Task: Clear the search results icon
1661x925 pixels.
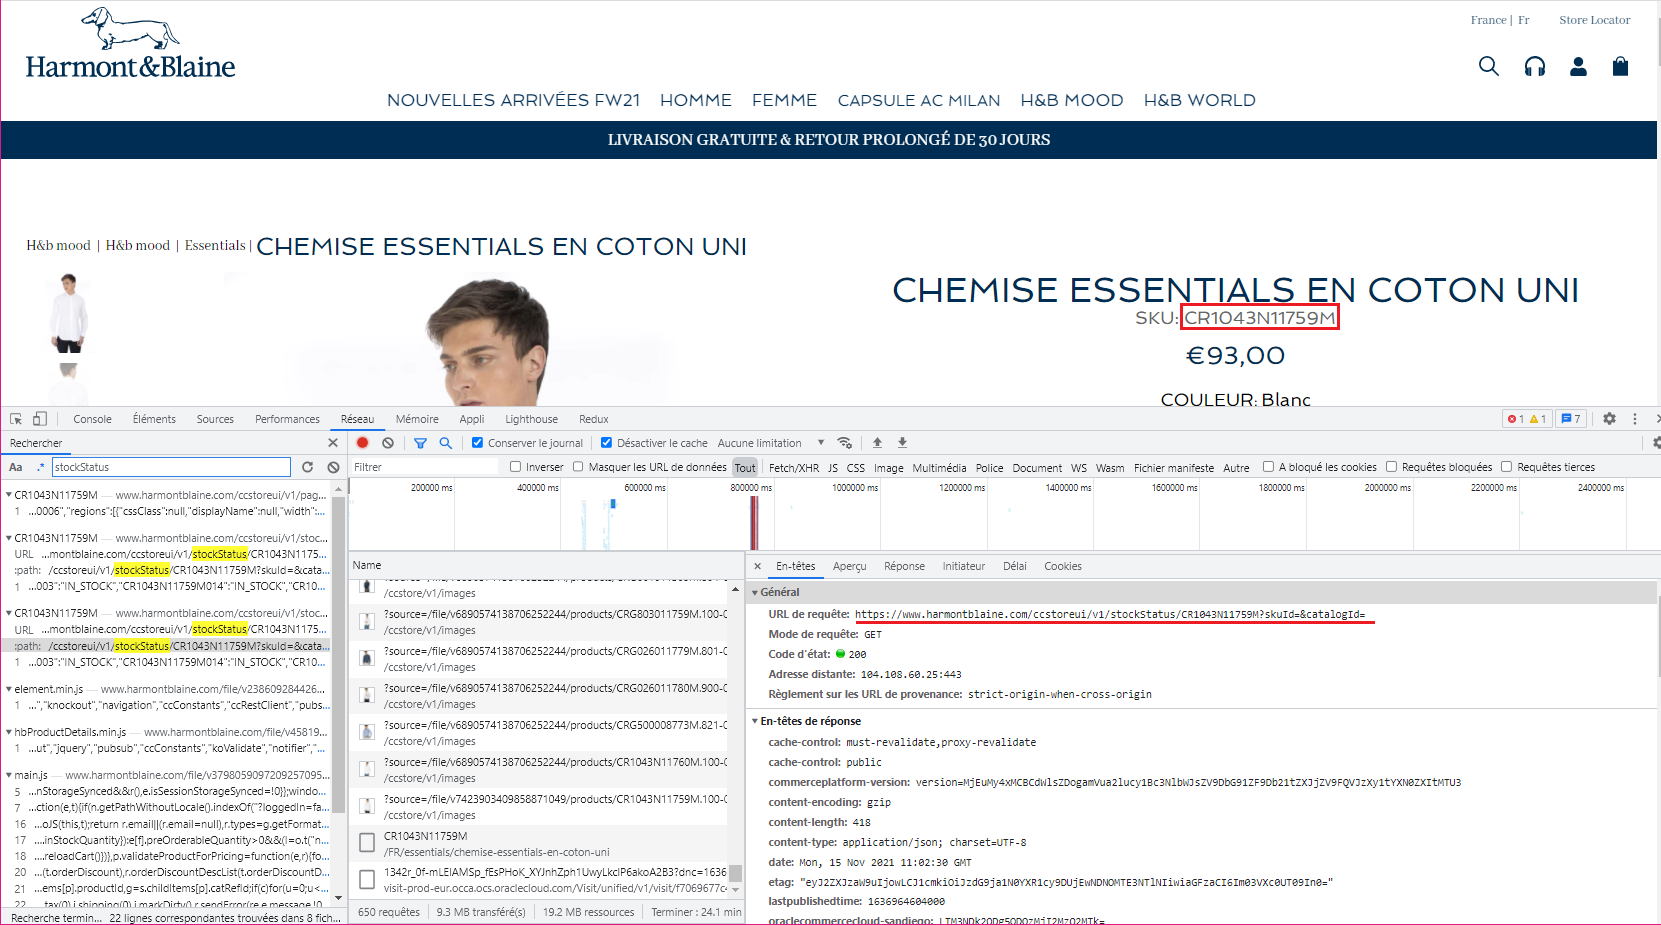Action: [333, 467]
